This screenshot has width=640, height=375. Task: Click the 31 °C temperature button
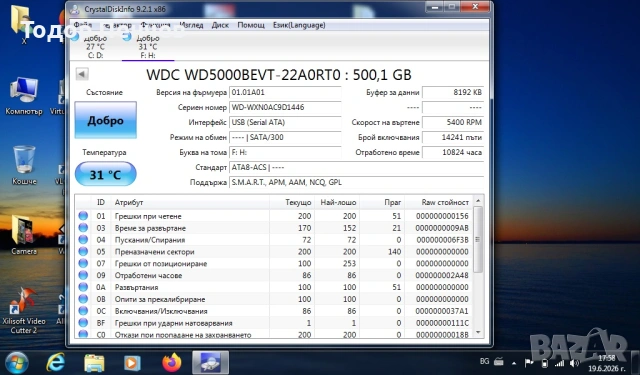point(105,175)
